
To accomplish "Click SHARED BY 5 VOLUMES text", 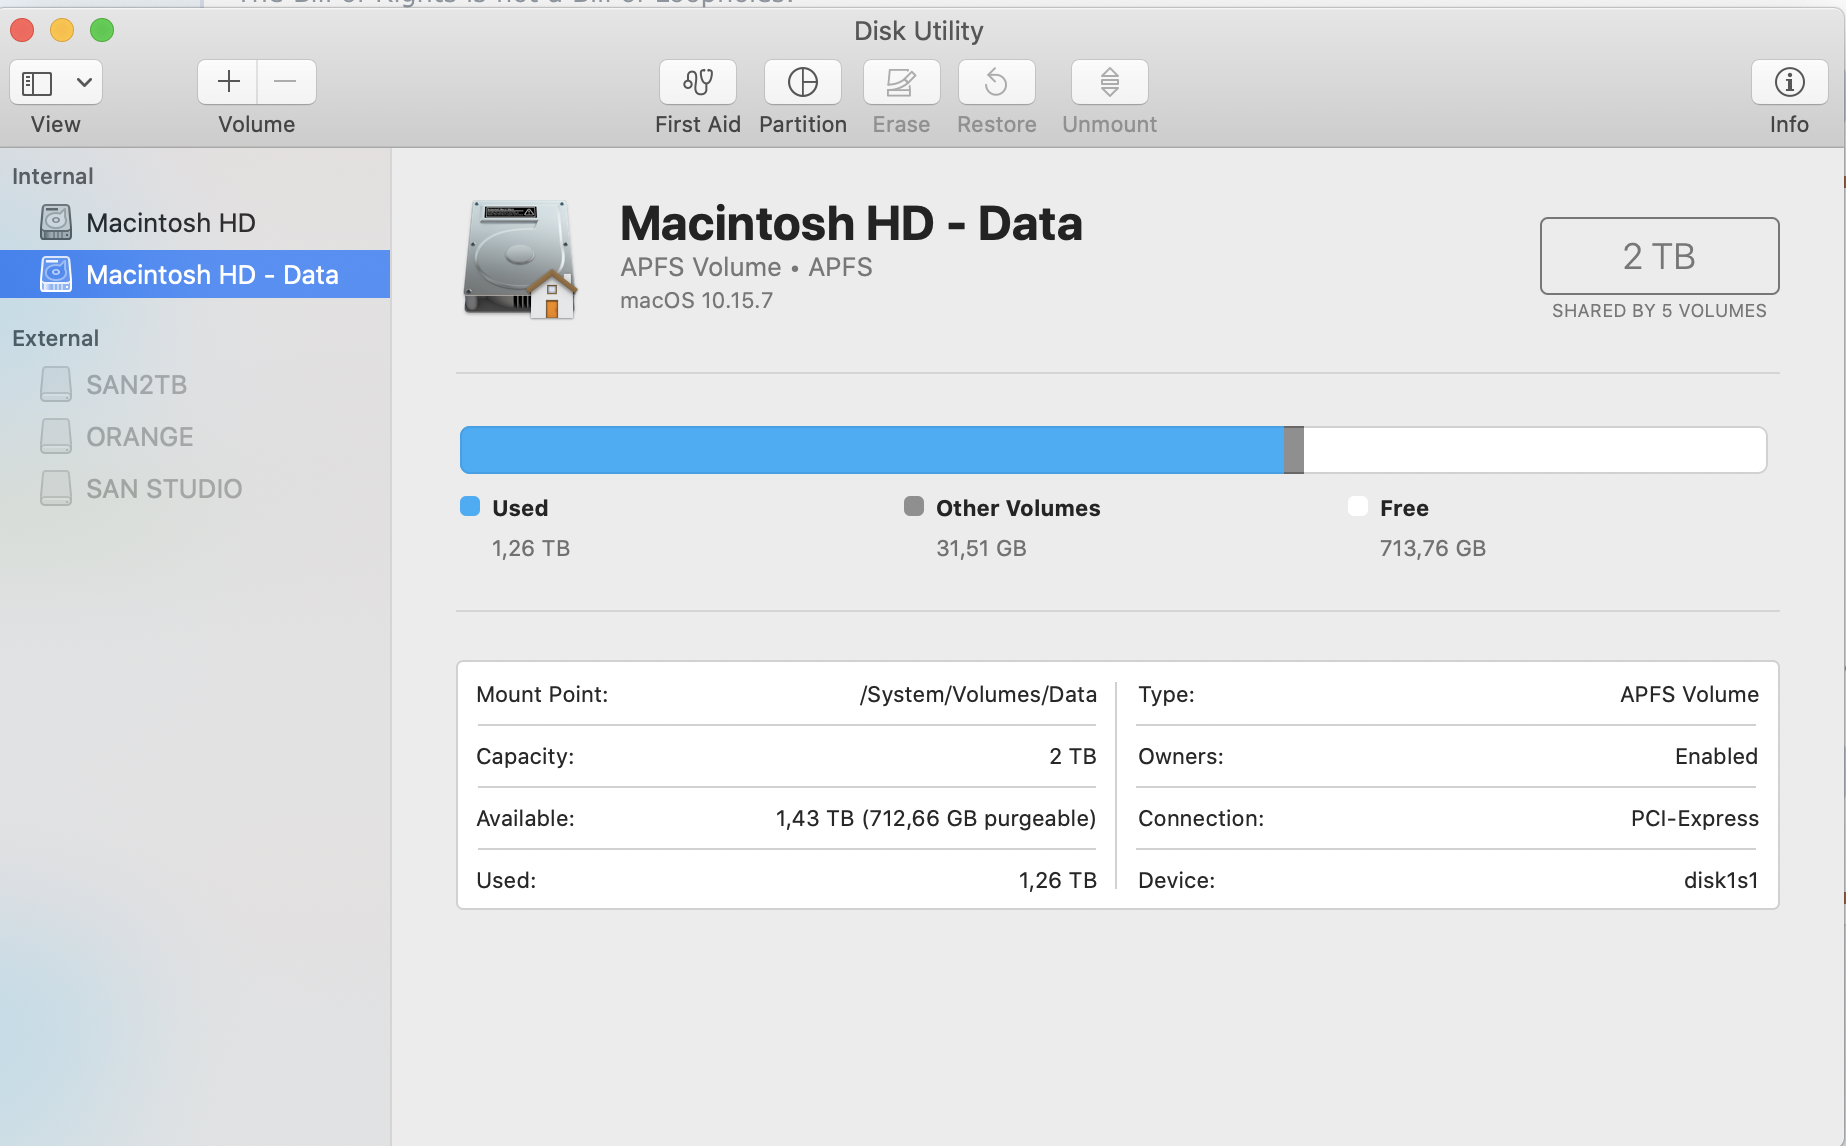I will (x=1659, y=311).
